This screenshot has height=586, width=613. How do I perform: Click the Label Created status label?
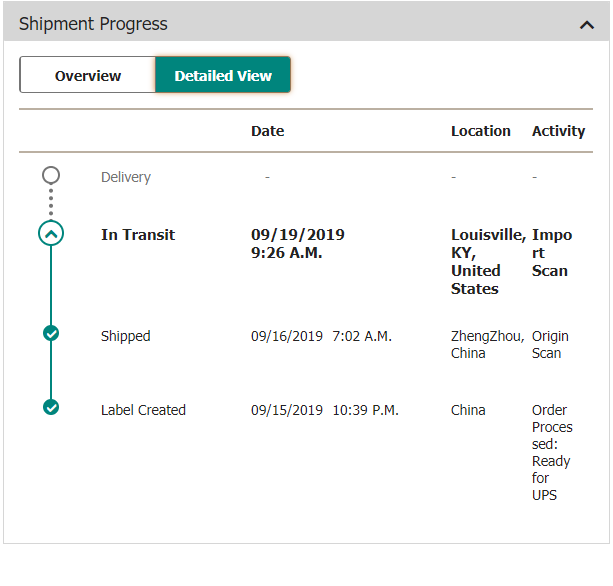click(x=143, y=410)
